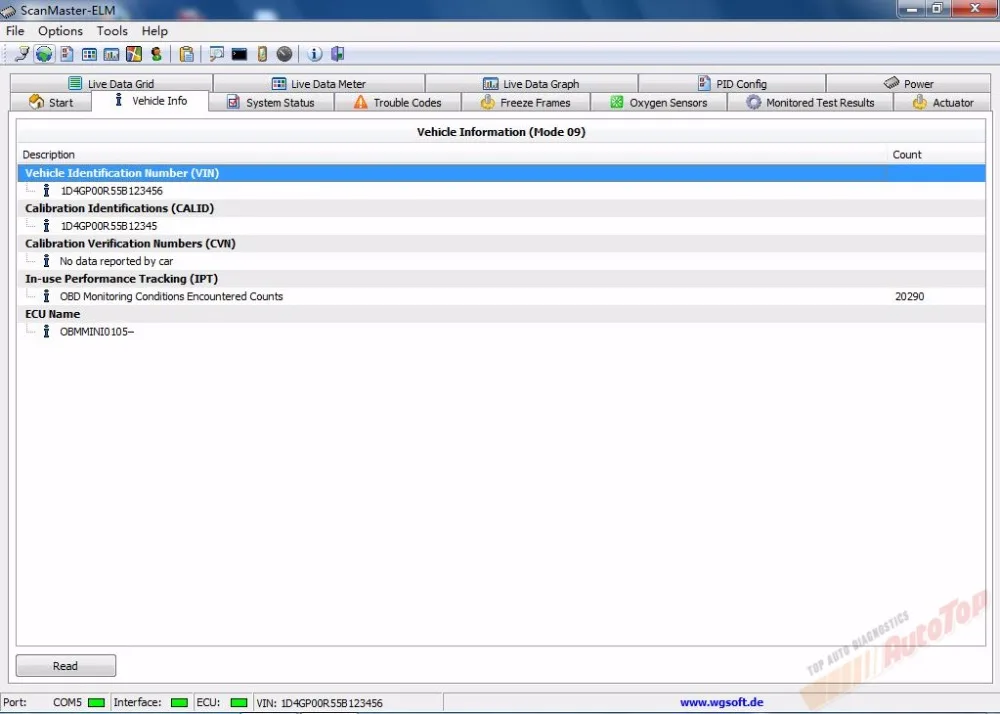Click the COM5 port green status indicator
Image resolution: width=1000 pixels, height=714 pixels.
pos(96,703)
